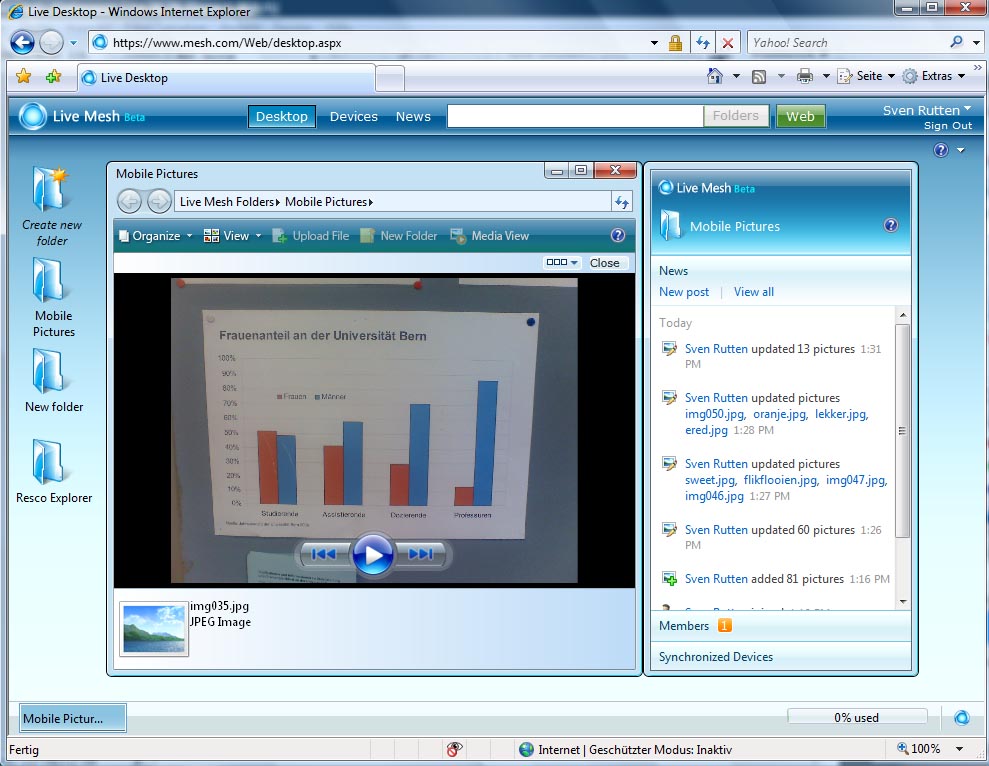Play the slideshow in the media viewer
Screen dimensions: 989x766
(x=373, y=555)
